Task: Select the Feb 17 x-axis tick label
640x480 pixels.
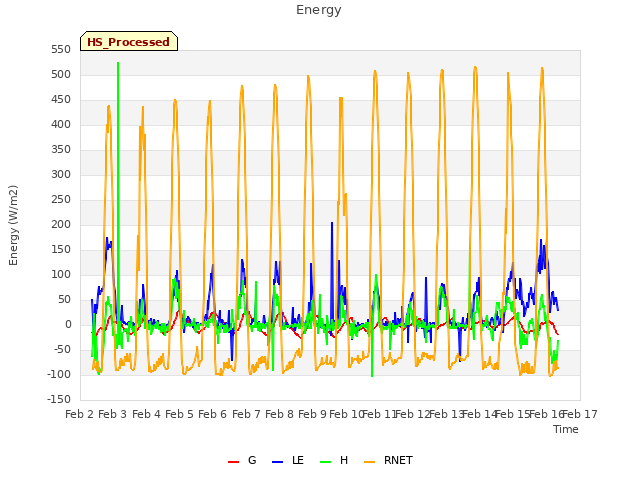Action: pyautogui.click(x=580, y=414)
